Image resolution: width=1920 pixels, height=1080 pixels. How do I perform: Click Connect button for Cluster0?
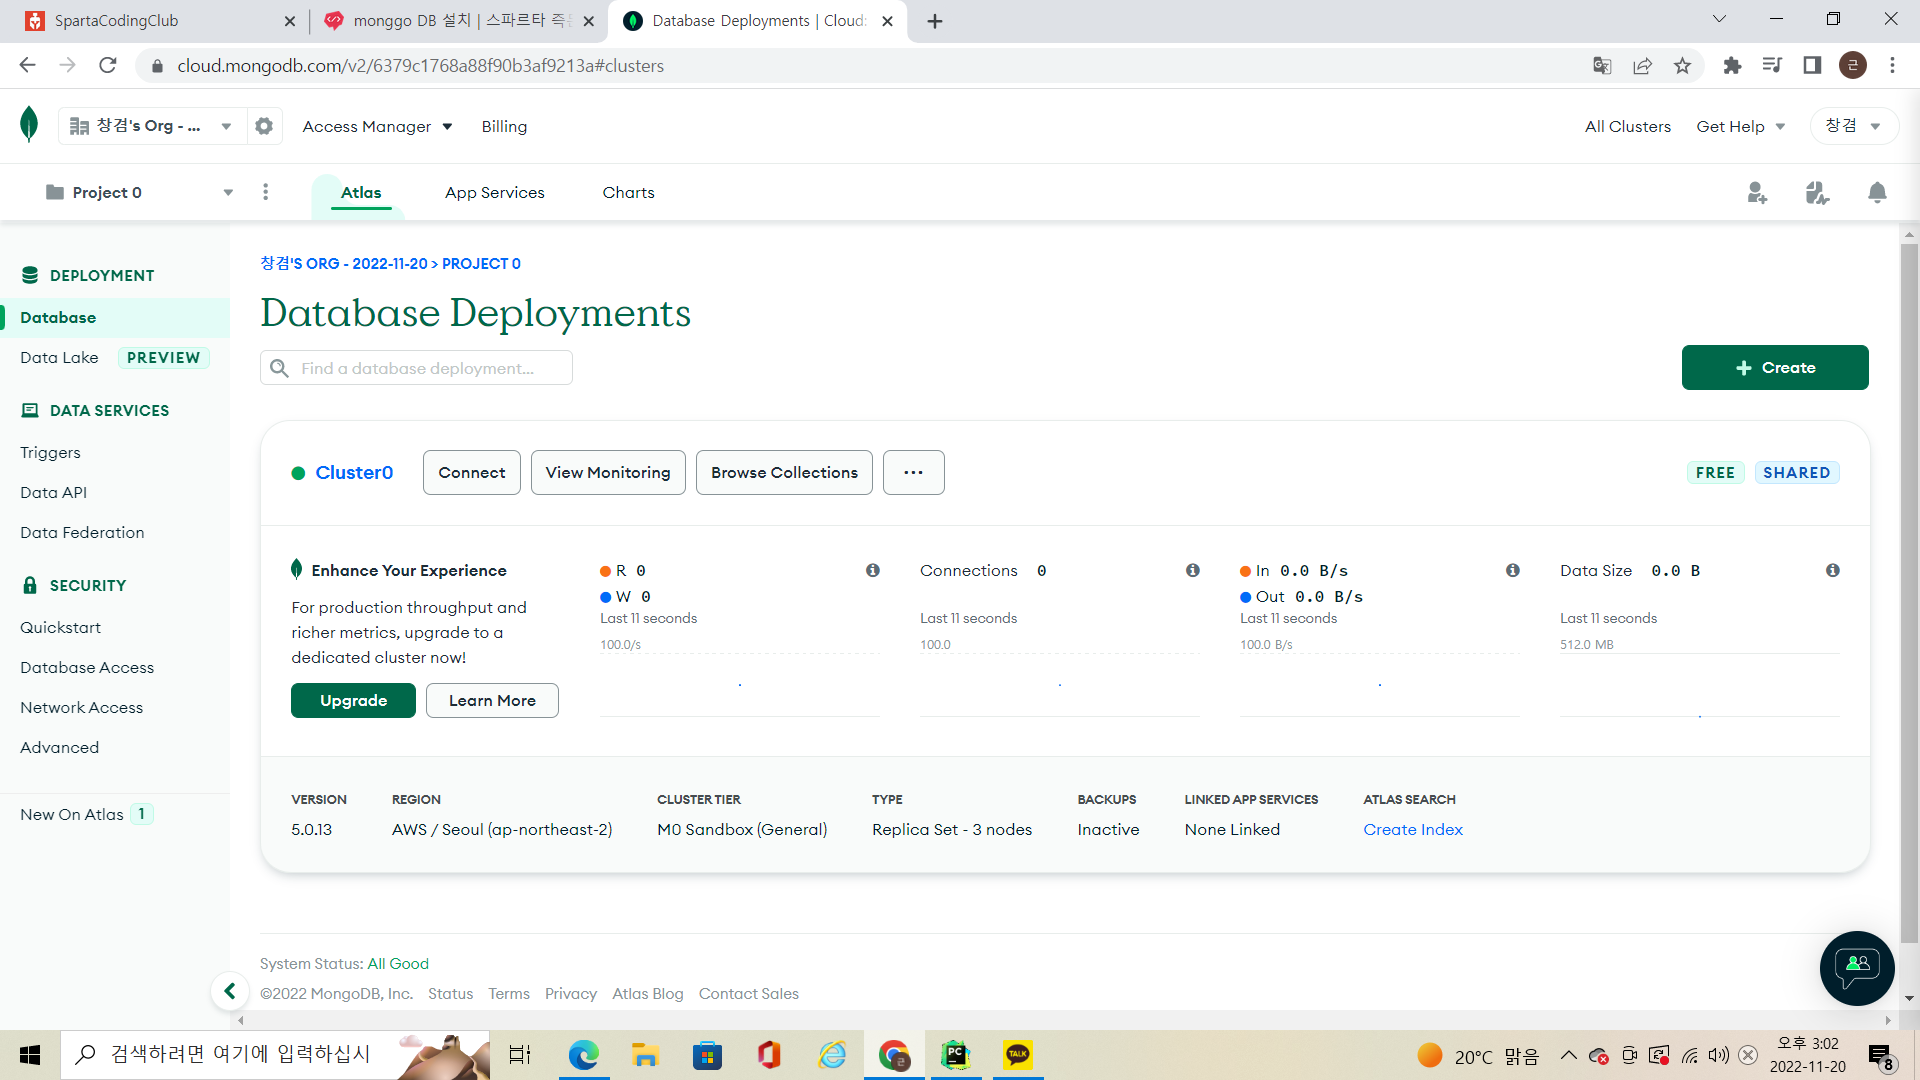click(x=472, y=473)
